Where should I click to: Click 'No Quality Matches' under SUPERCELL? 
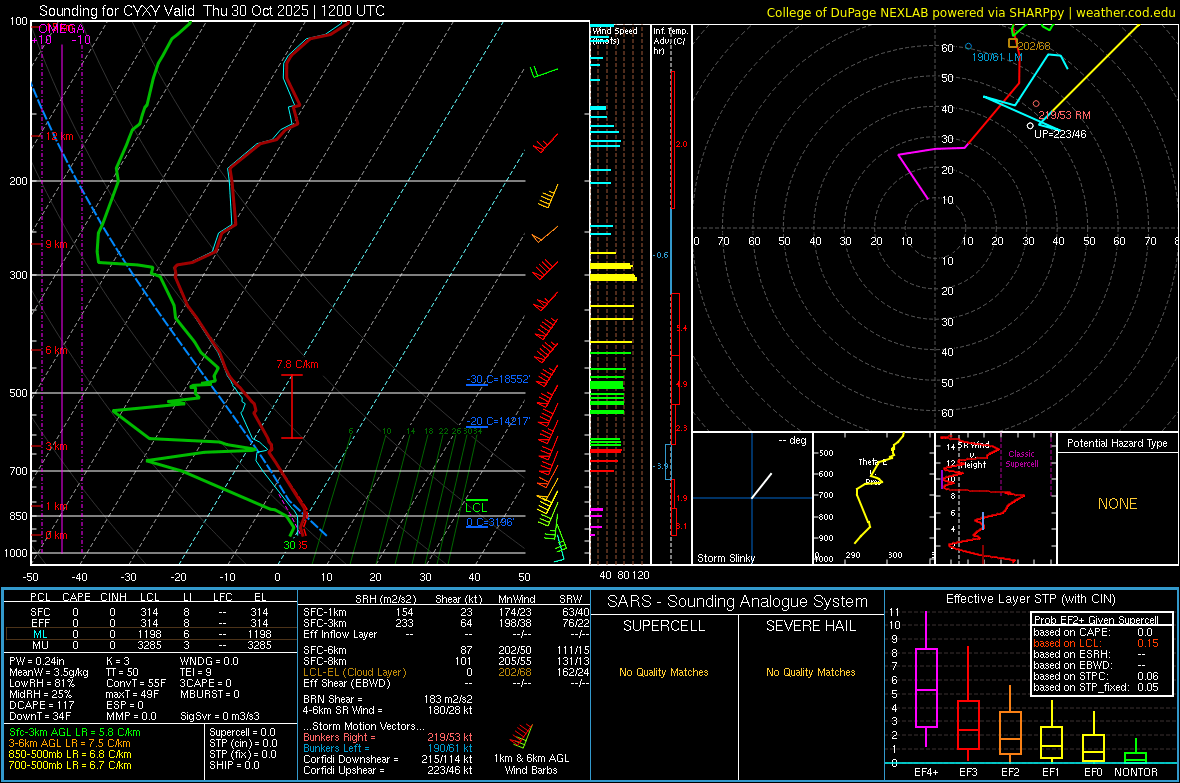(663, 672)
